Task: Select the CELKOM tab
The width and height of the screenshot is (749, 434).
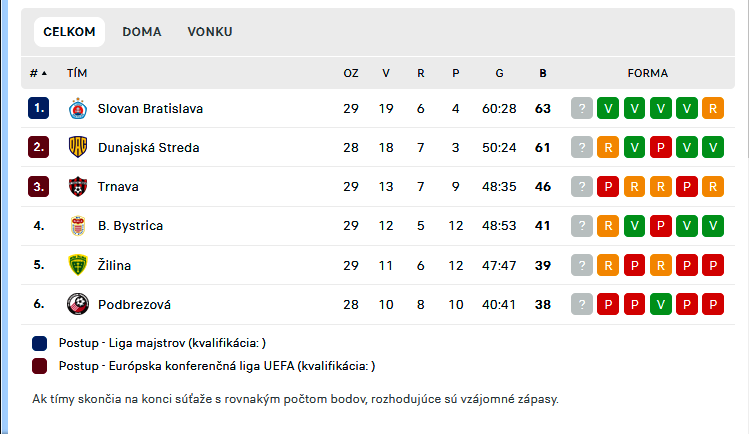Action: click(69, 32)
